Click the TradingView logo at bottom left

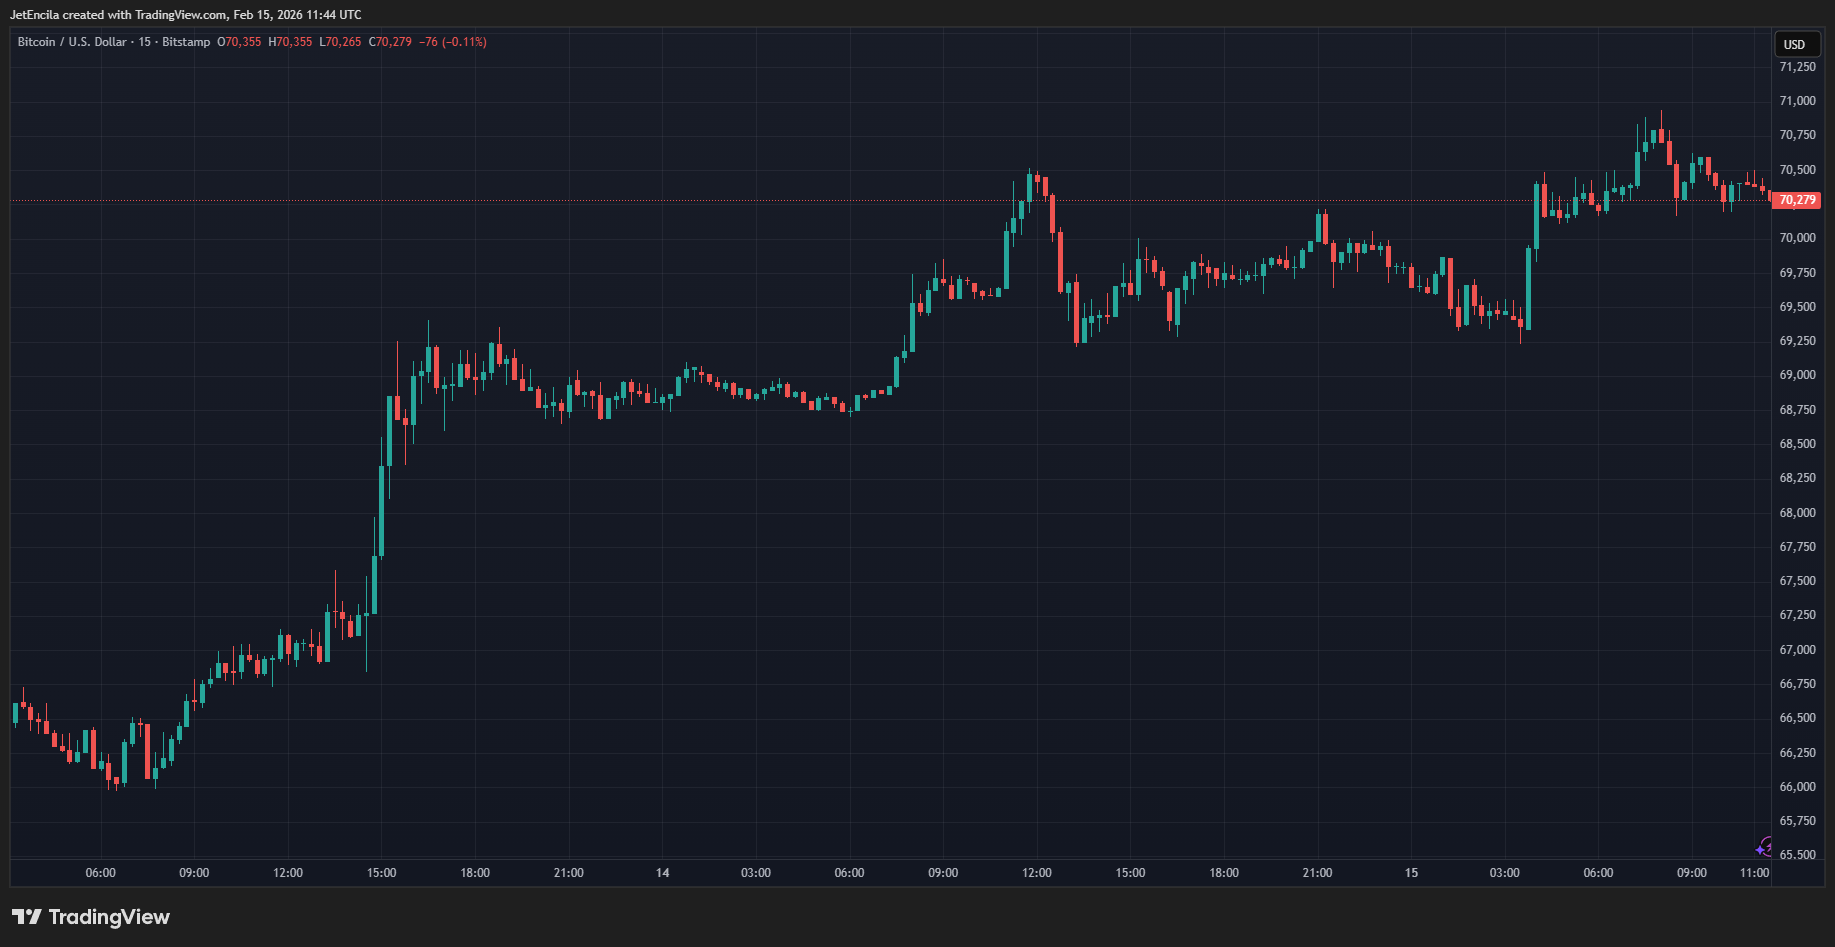(x=91, y=917)
